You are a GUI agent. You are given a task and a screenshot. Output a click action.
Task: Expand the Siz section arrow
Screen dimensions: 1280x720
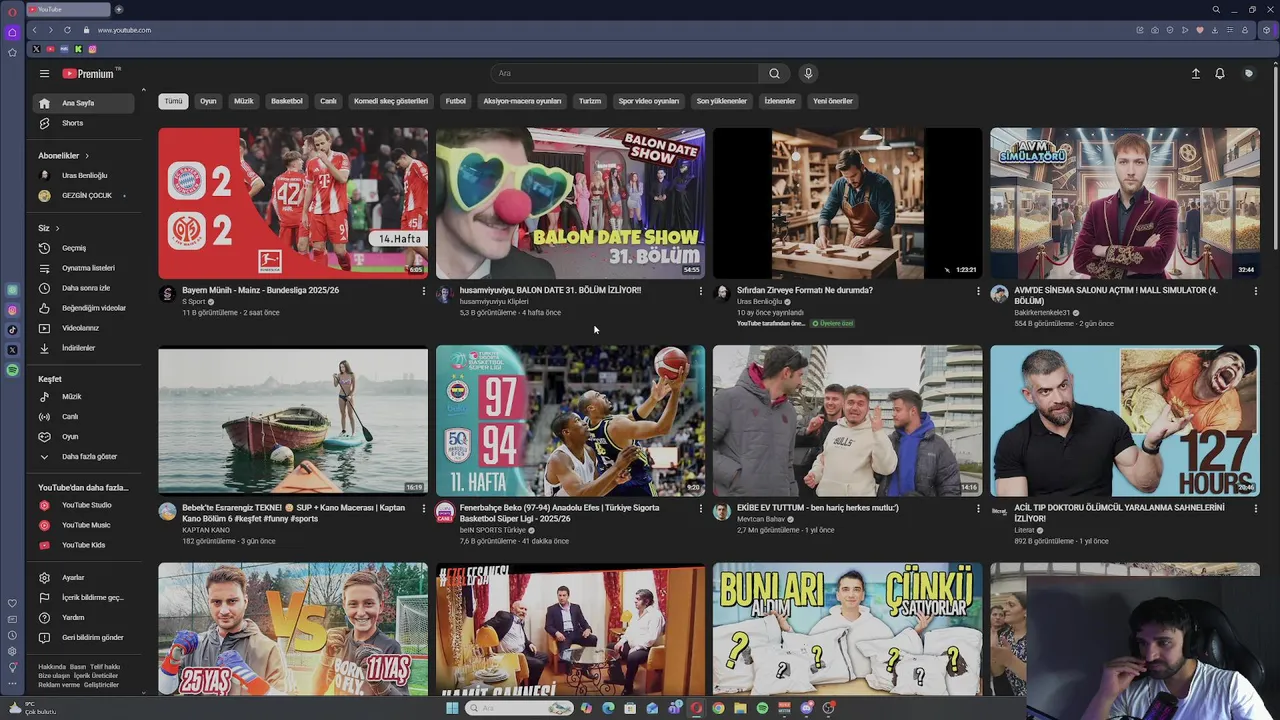pos(57,228)
